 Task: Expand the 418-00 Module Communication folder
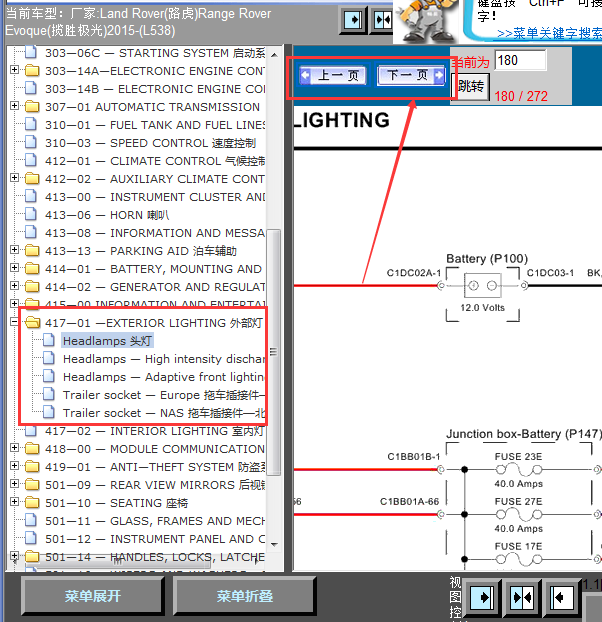(14, 448)
